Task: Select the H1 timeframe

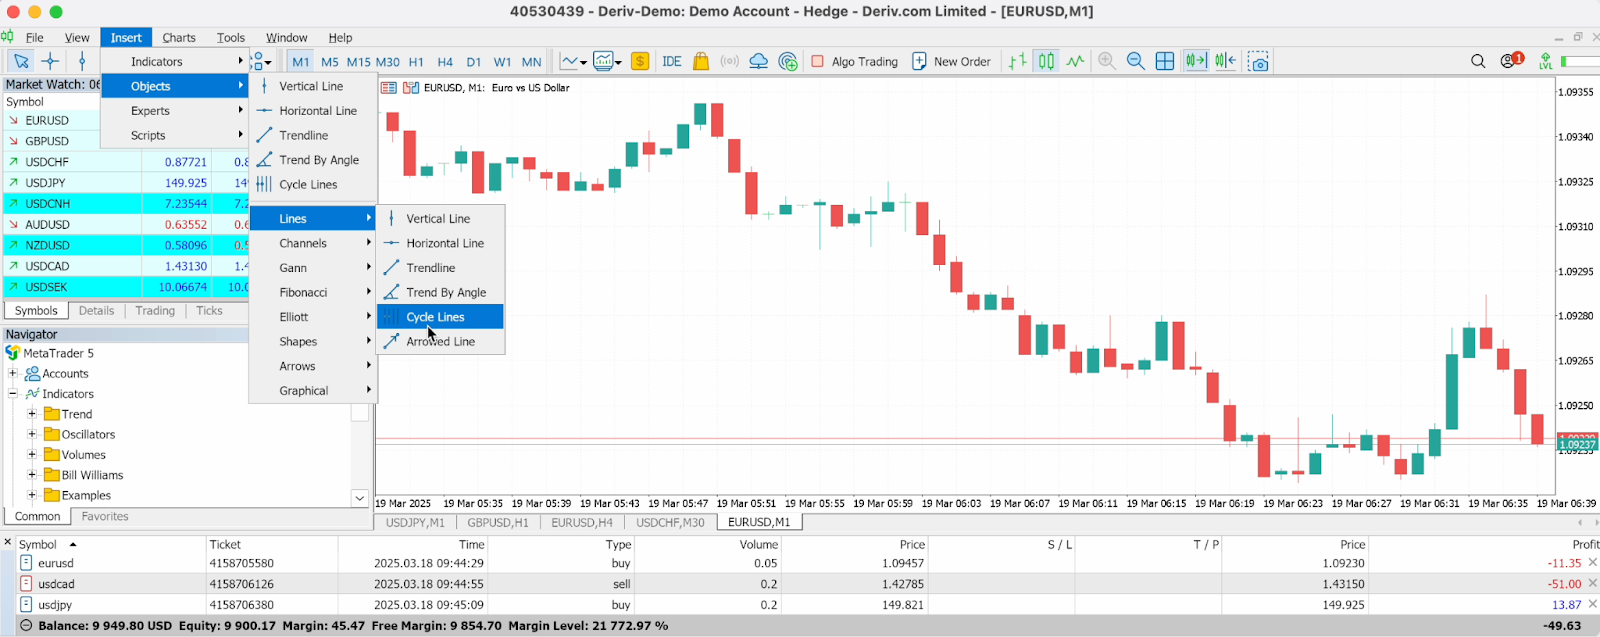Action: 416,61
